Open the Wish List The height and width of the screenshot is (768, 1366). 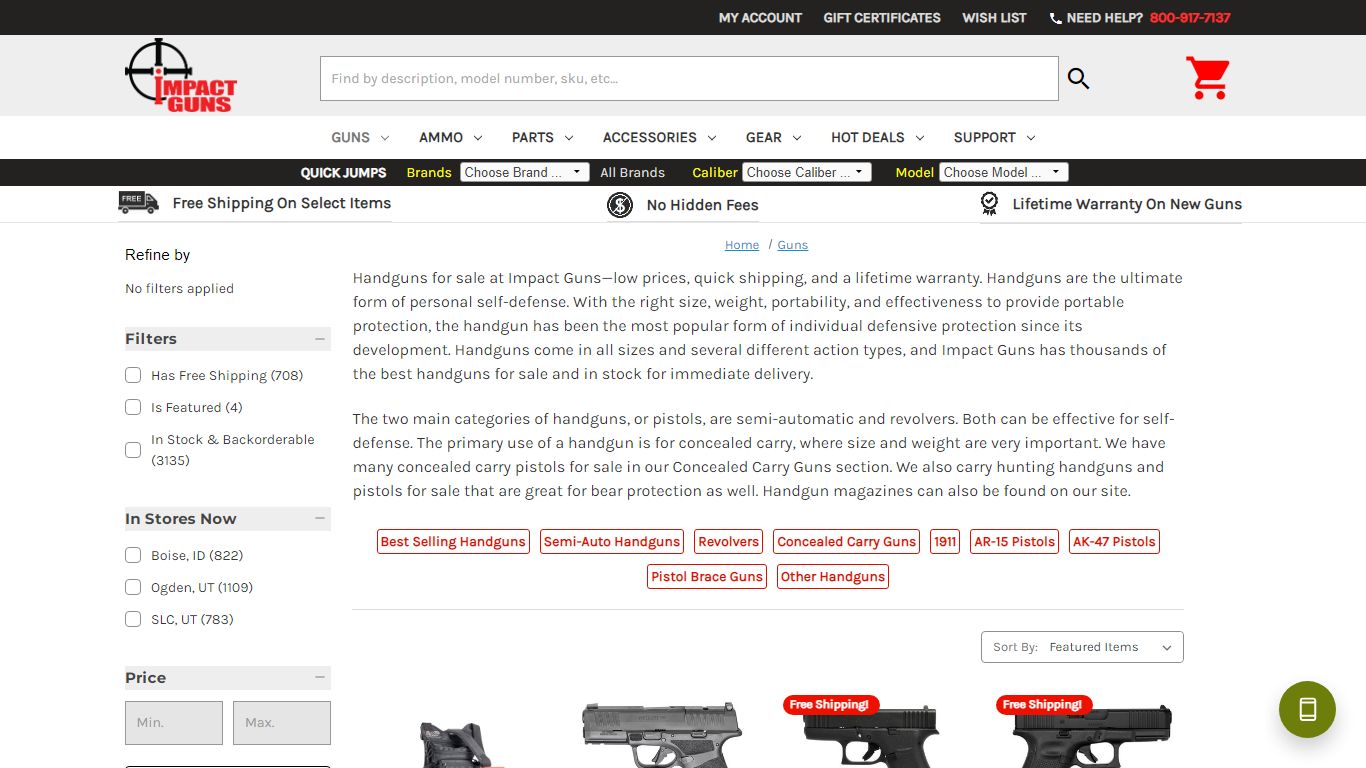pyautogui.click(x=994, y=18)
